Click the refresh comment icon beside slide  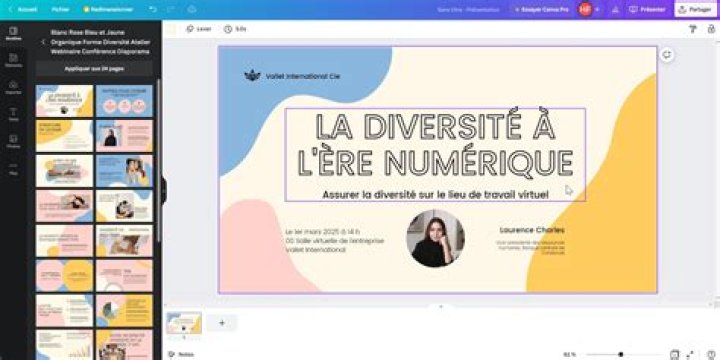tap(667, 55)
